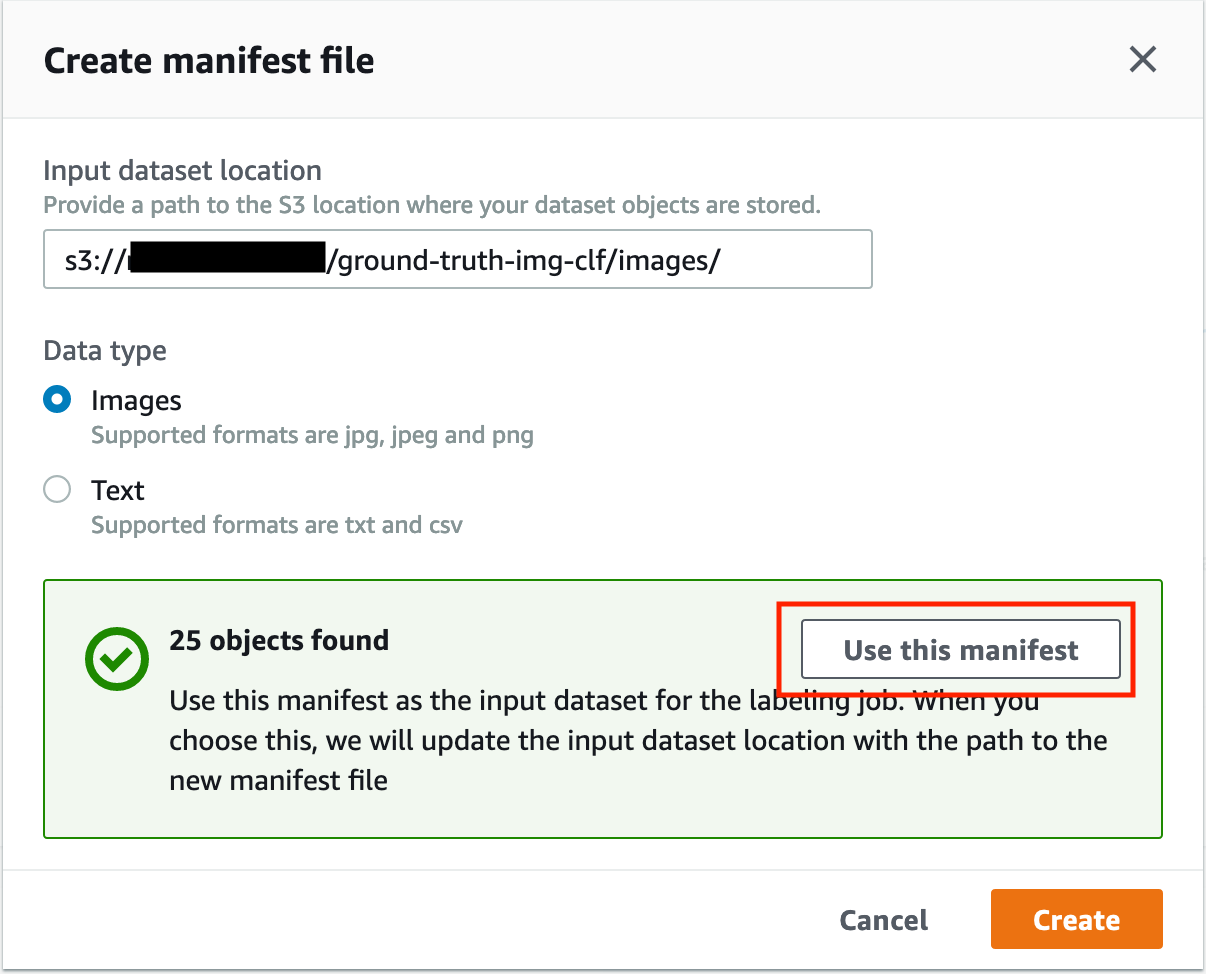Image resolution: width=1206 pixels, height=974 pixels.
Task: Click the orange Create button
Action: [1076, 919]
